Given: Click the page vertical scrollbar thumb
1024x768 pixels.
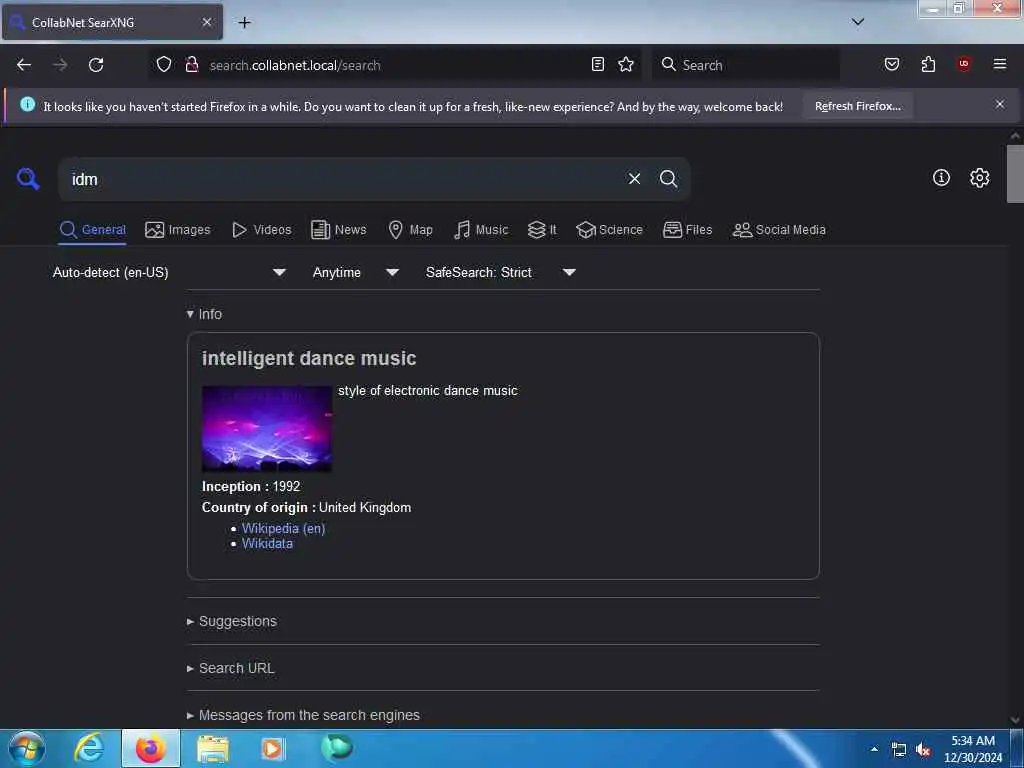Looking at the screenshot, I should (1015, 174).
